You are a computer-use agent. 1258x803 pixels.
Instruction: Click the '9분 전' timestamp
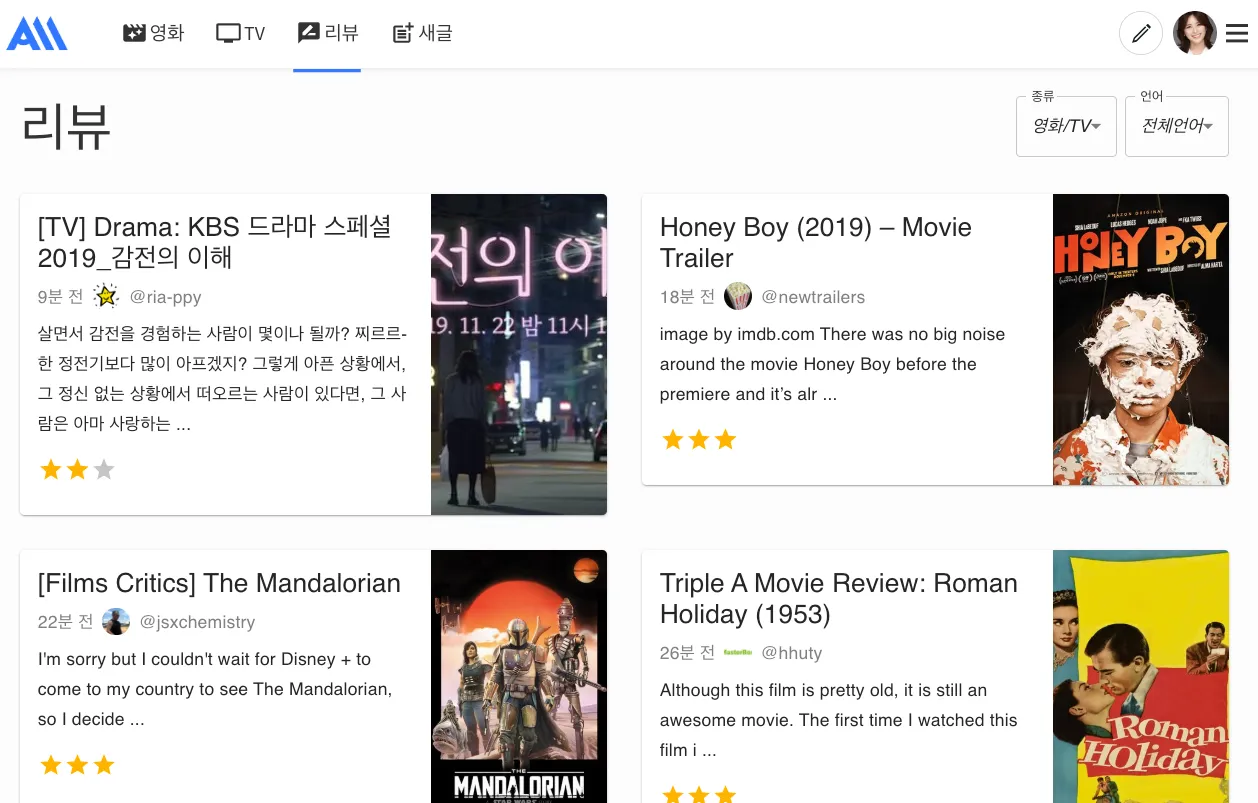[x=60, y=297]
